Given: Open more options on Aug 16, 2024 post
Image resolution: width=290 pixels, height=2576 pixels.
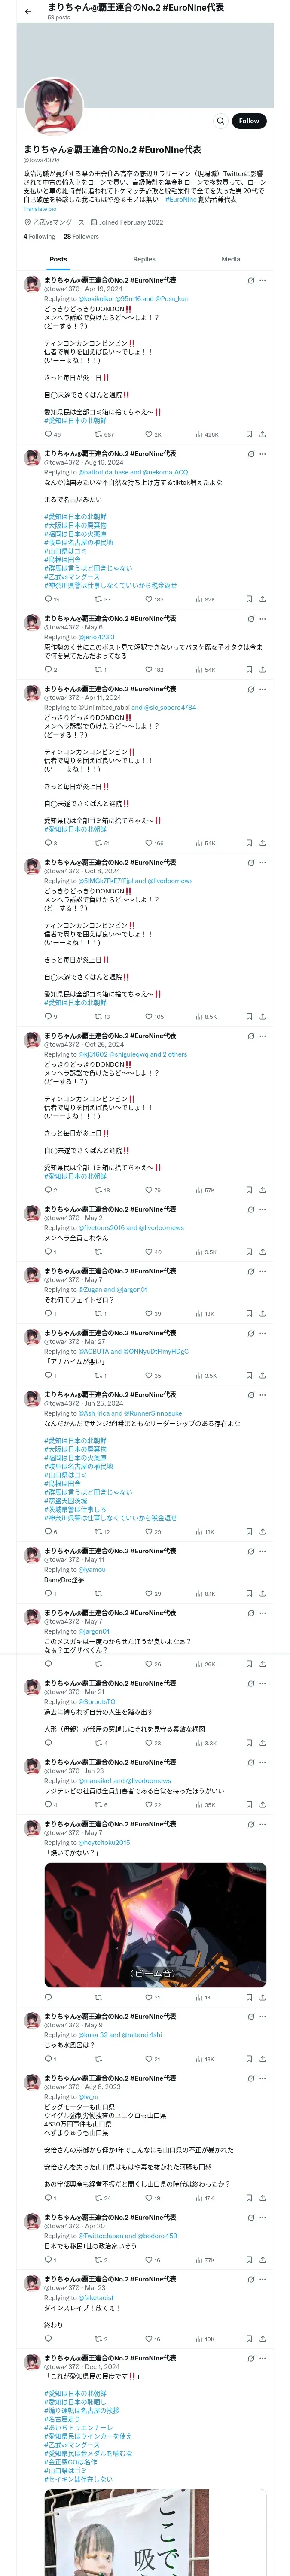Looking at the screenshot, I should point(263,454).
